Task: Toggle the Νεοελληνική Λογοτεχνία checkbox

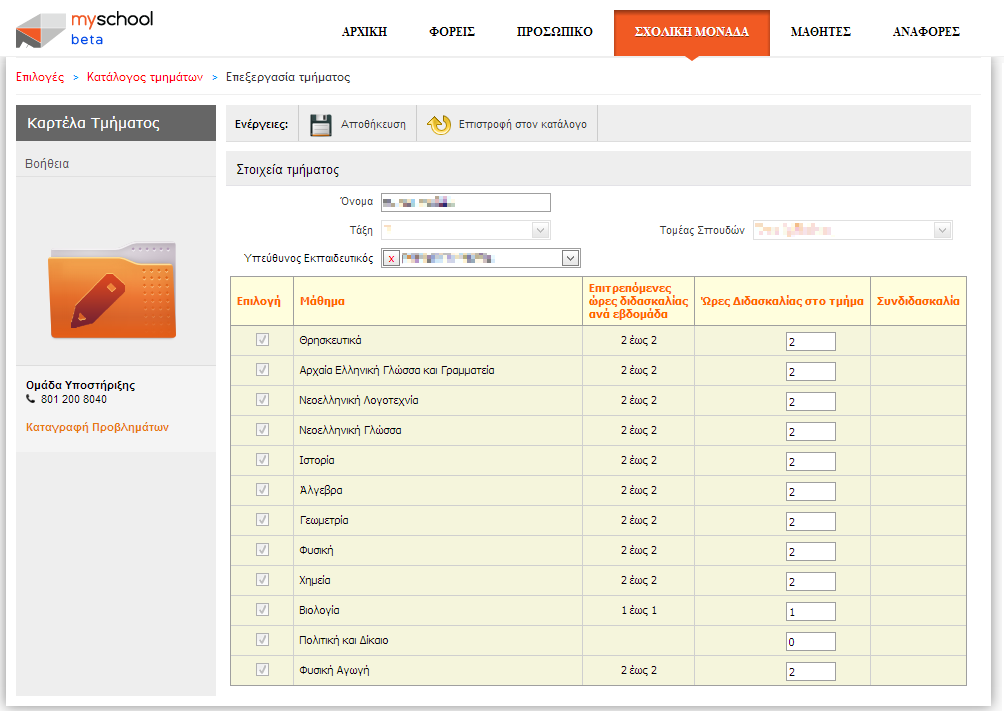Action: point(263,400)
